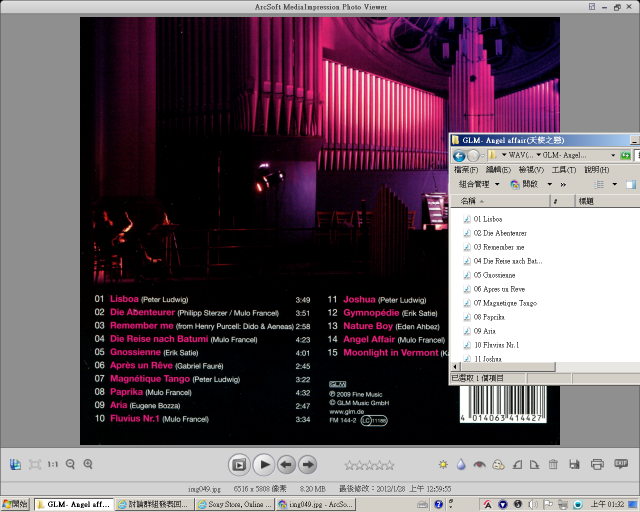Zoom in with the plus magnifier
Viewport: 640px width, 512px height.
[88, 464]
